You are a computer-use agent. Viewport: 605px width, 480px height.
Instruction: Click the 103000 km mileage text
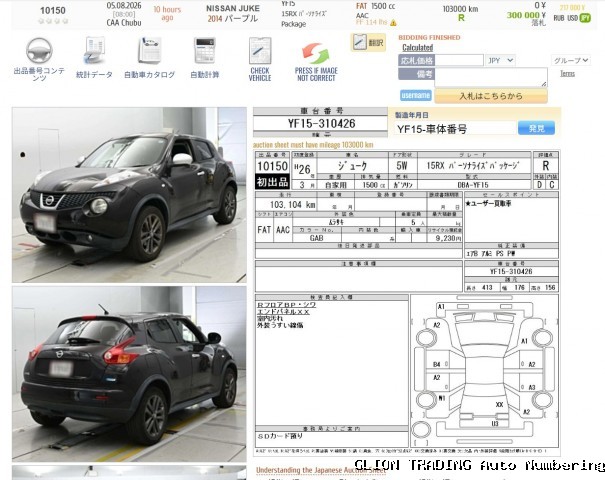460,9
